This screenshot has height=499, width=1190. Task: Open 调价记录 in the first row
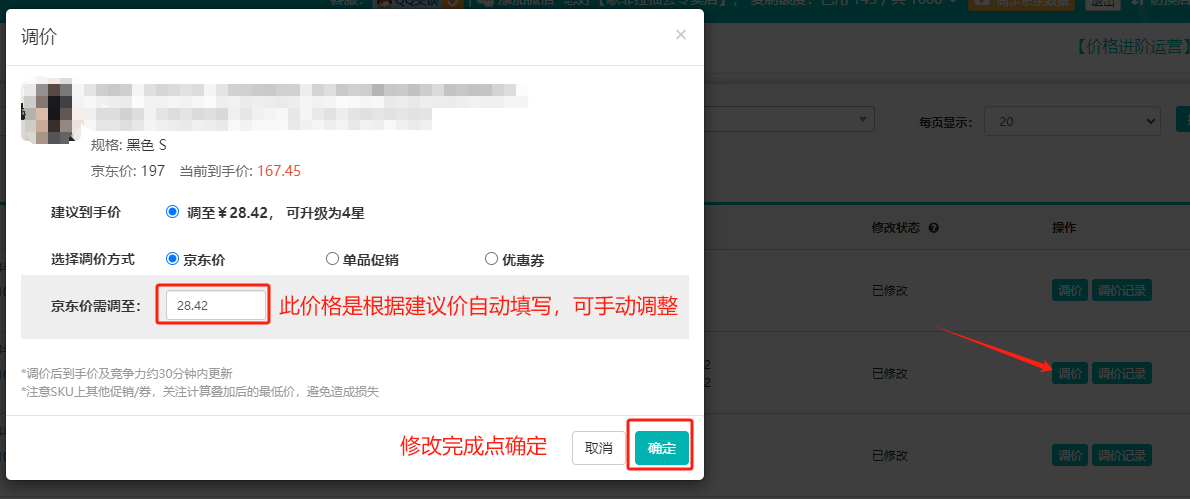tap(1121, 291)
